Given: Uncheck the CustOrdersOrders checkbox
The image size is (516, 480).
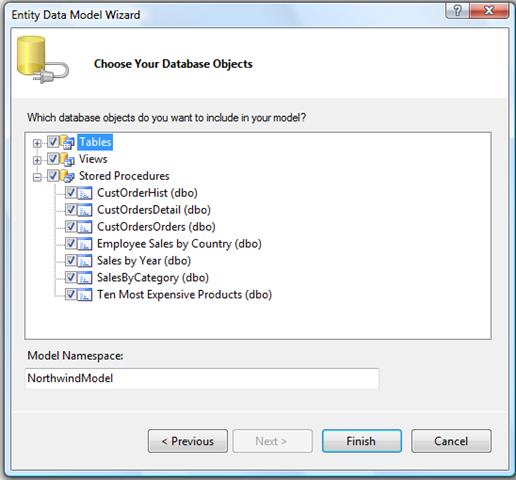Looking at the screenshot, I should coord(71,226).
